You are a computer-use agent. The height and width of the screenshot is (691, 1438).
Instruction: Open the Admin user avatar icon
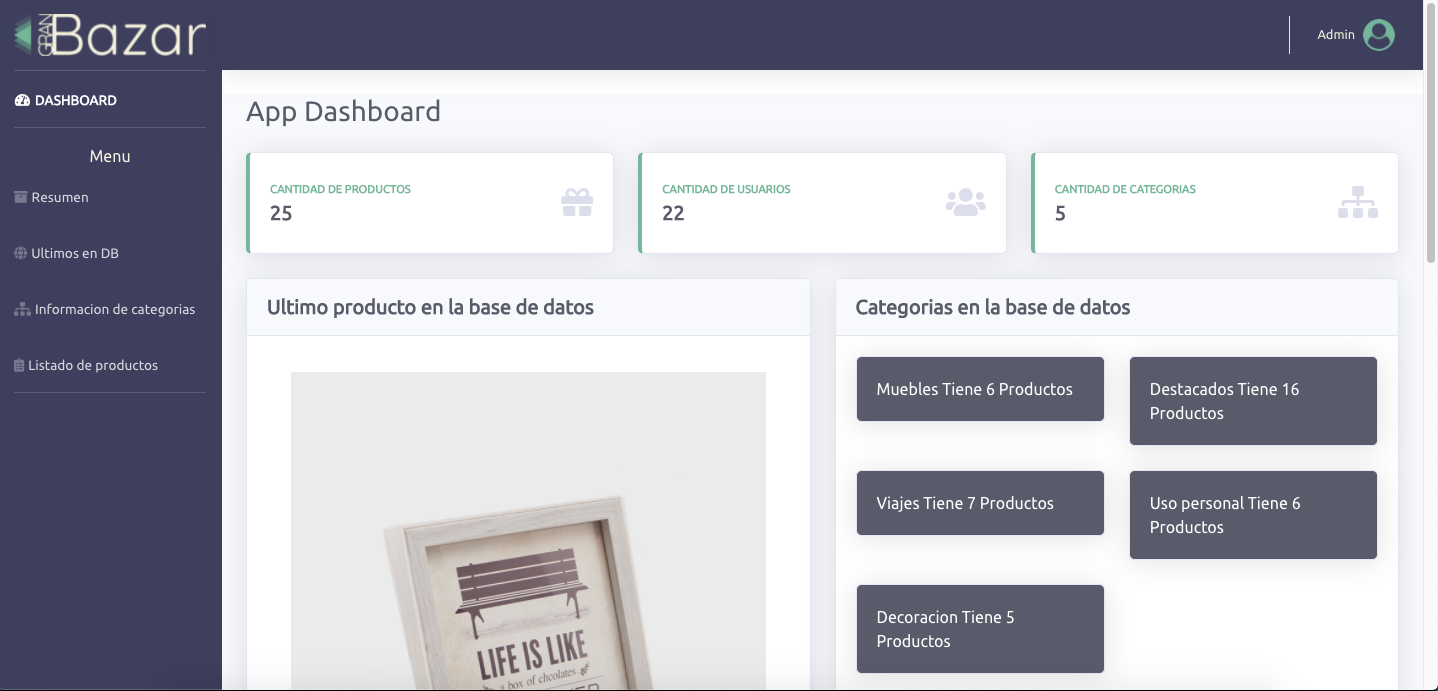coord(1379,35)
